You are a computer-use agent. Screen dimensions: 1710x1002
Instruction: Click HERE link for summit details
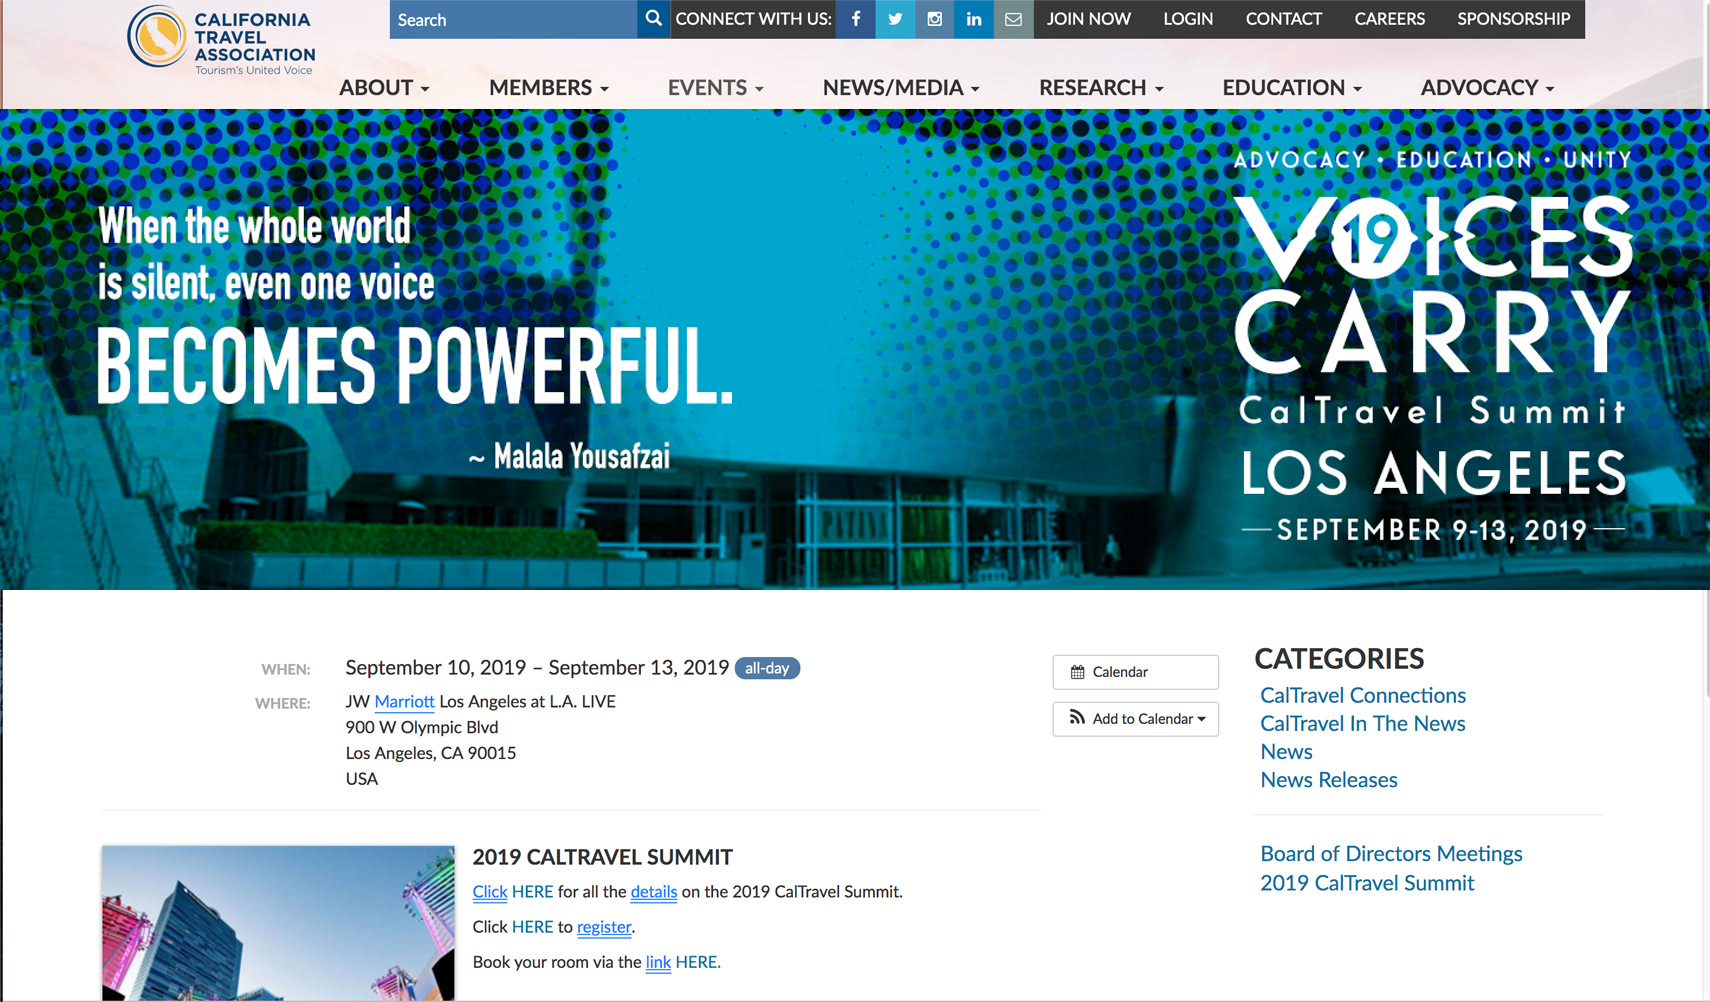[x=532, y=892]
